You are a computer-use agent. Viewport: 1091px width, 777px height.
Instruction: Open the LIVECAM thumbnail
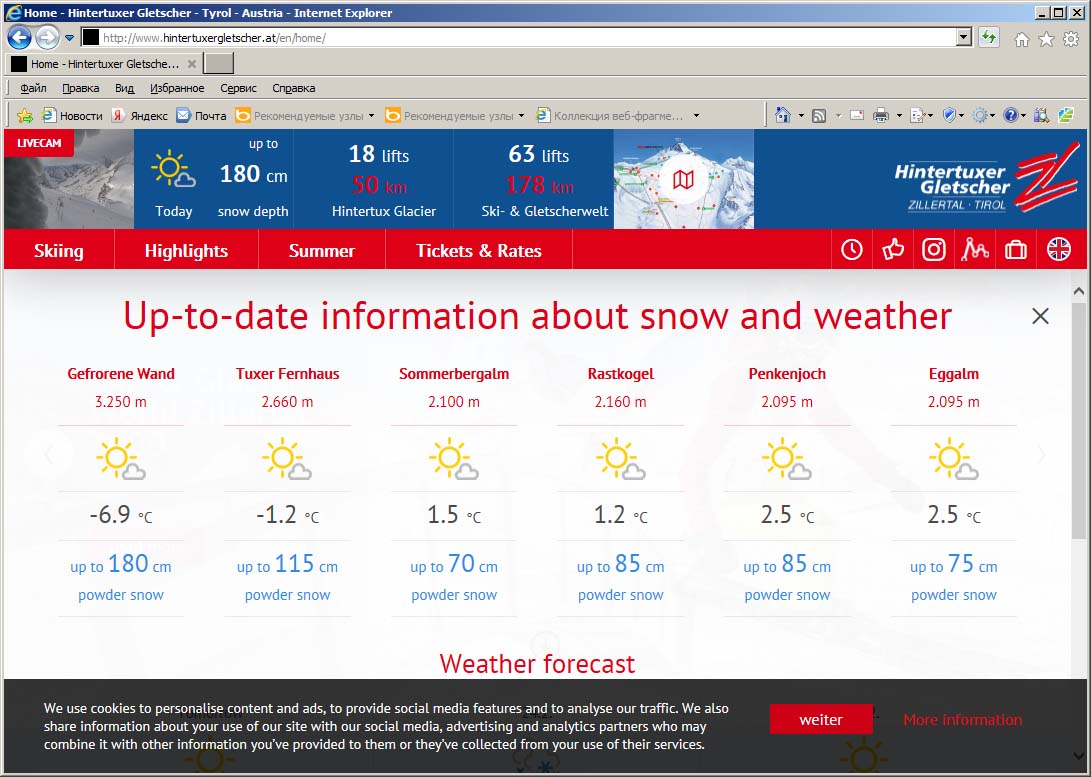click(69, 179)
